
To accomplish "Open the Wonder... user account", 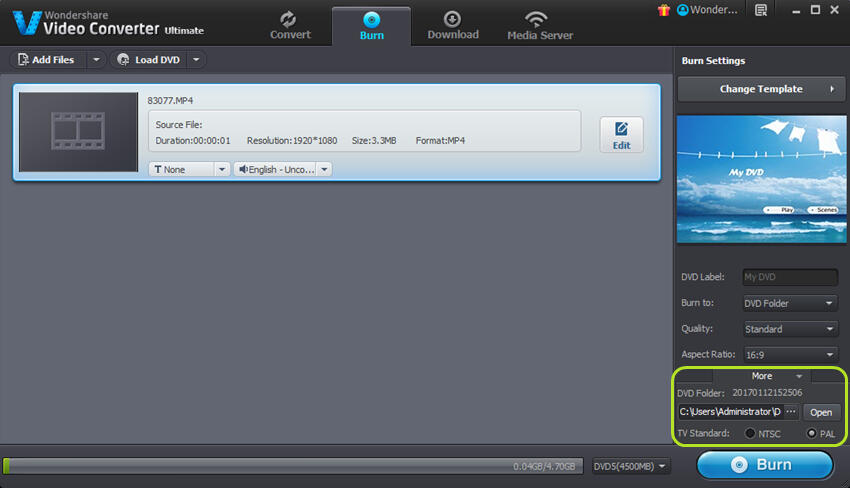I will 707,10.
